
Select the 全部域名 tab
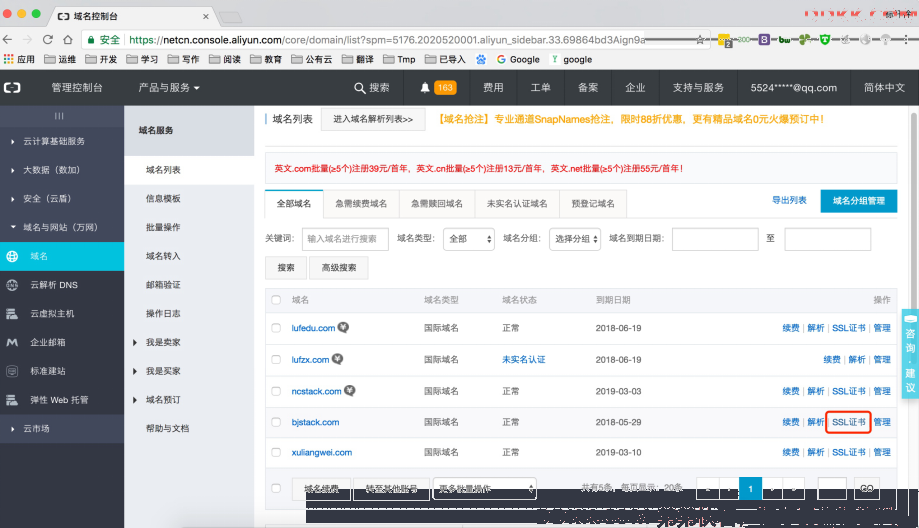[x=294, y=204]
